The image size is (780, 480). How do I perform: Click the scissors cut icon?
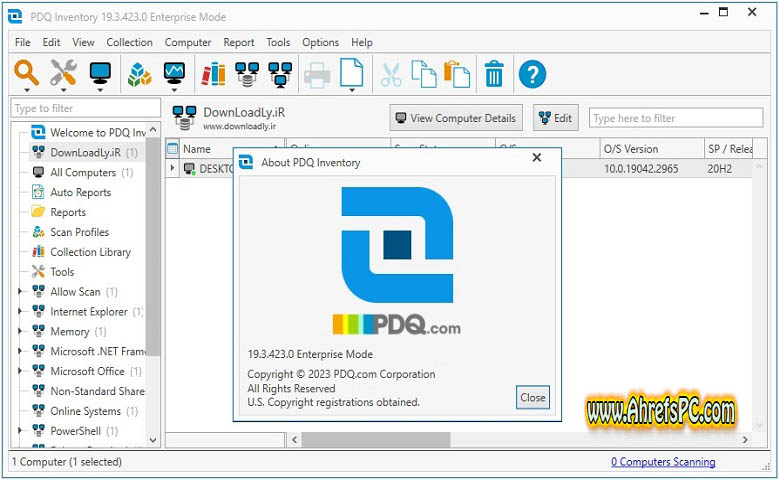[391, 75]
